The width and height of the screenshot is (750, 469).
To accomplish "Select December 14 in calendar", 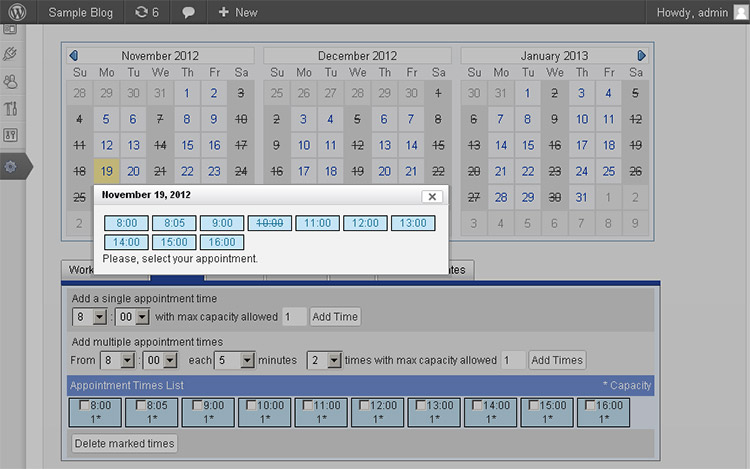I will coord(411,145).
